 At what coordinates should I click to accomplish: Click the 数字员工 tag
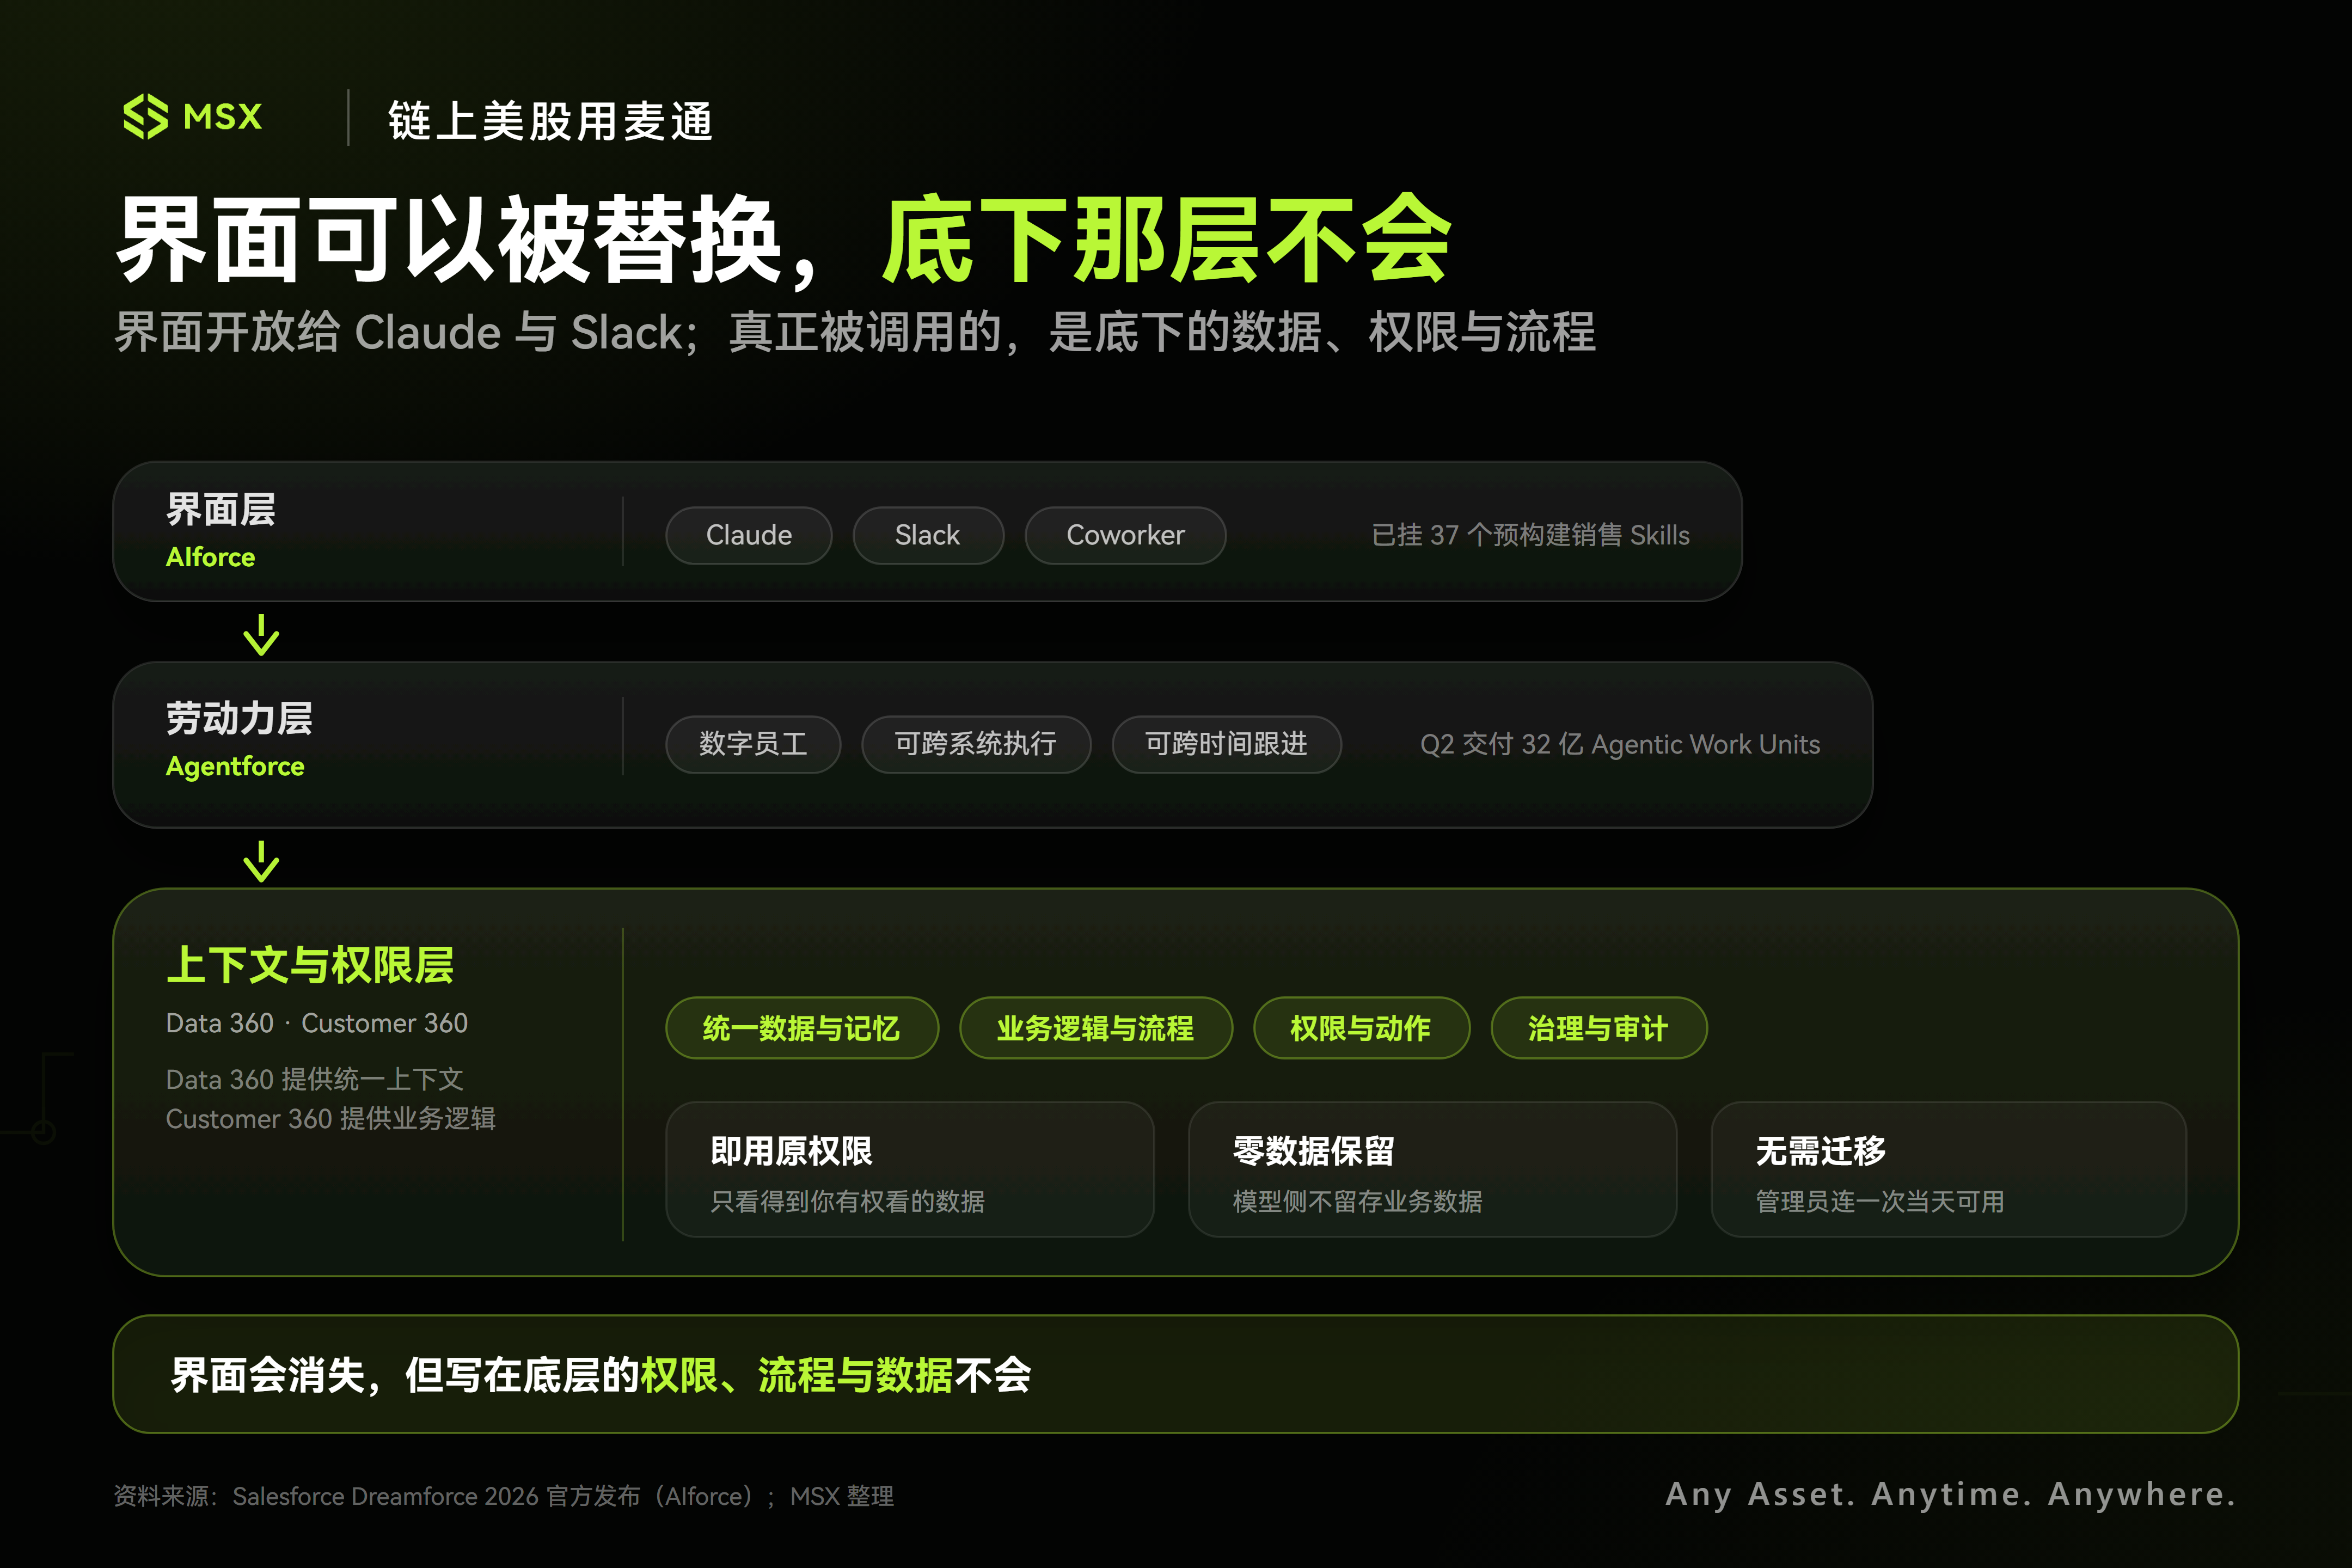[753, 744]
